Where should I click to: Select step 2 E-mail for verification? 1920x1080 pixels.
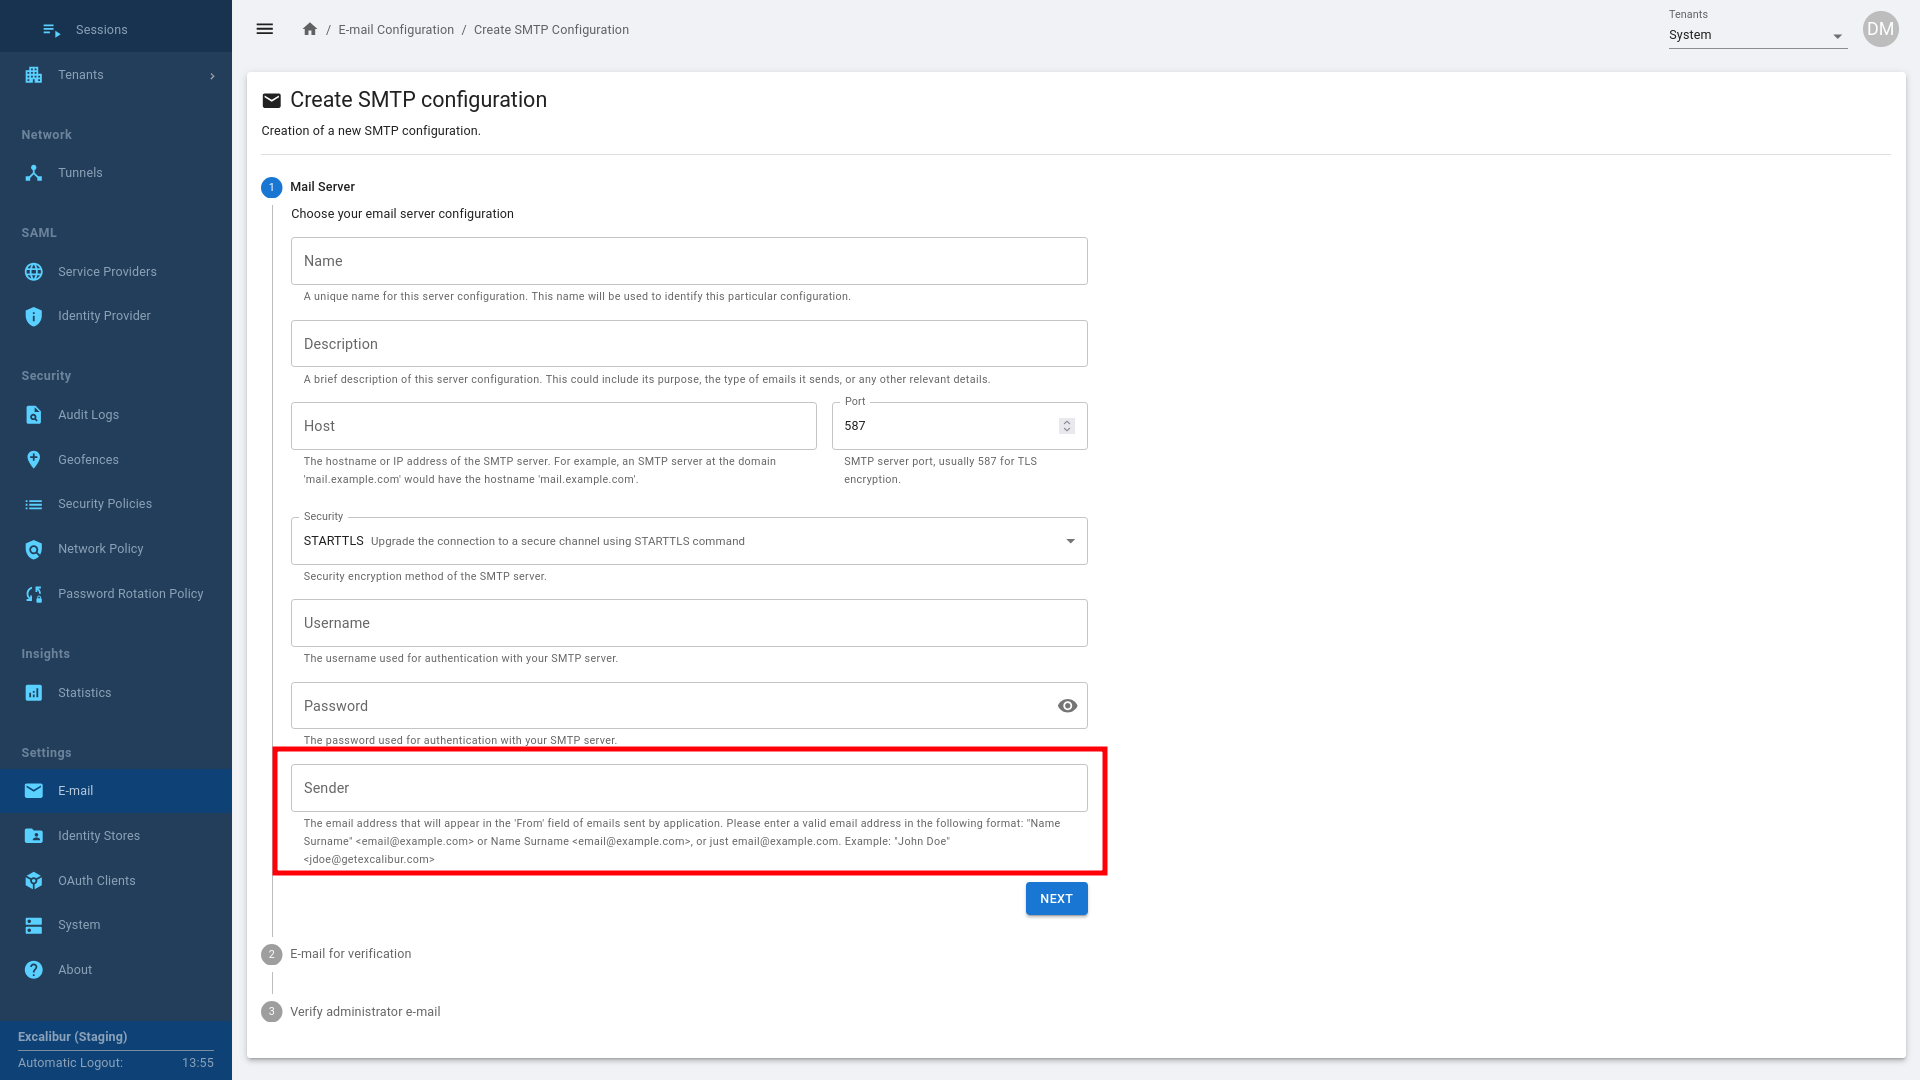coord(350,954)
